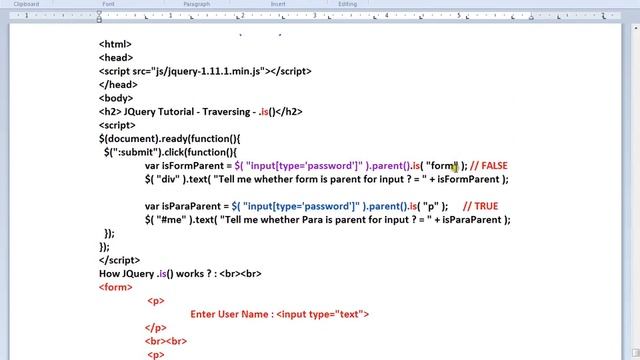Screen dimensions: 640x360
Task: Click the // TRUE comment
Action: [x=480, y=206]
